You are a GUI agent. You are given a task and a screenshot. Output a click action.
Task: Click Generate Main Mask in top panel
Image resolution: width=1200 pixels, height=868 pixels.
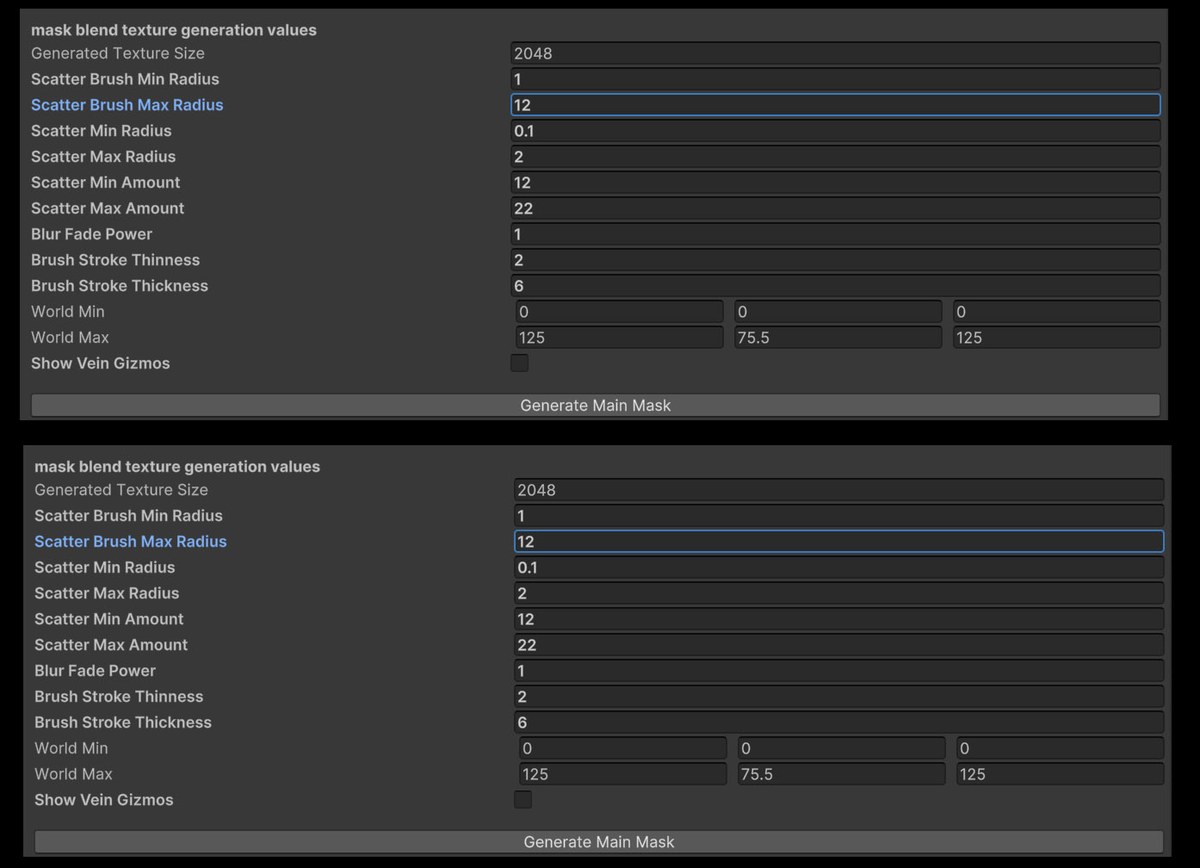(x=596, y=405)
